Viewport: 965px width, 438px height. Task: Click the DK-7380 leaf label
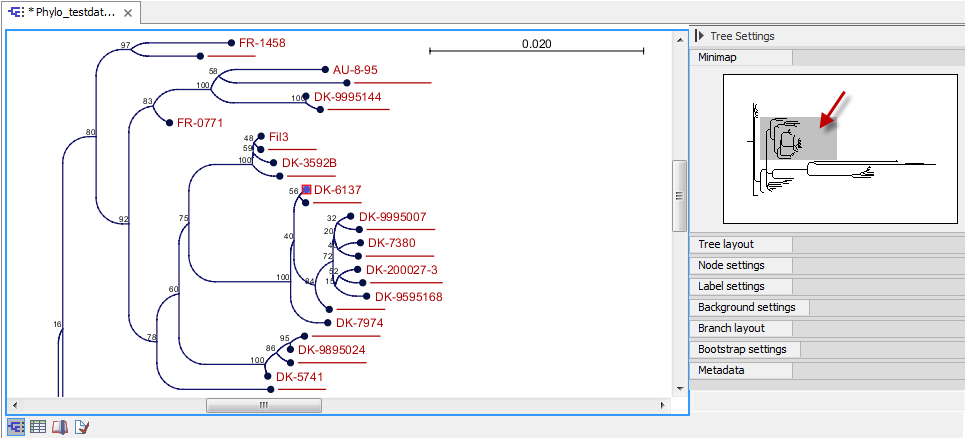(x=391, y=243)
